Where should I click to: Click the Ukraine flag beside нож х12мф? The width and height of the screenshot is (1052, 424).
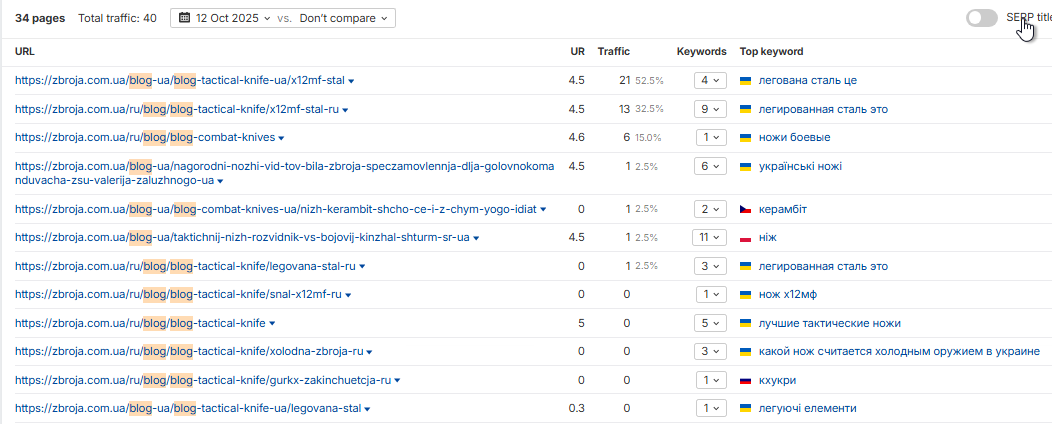745,295
